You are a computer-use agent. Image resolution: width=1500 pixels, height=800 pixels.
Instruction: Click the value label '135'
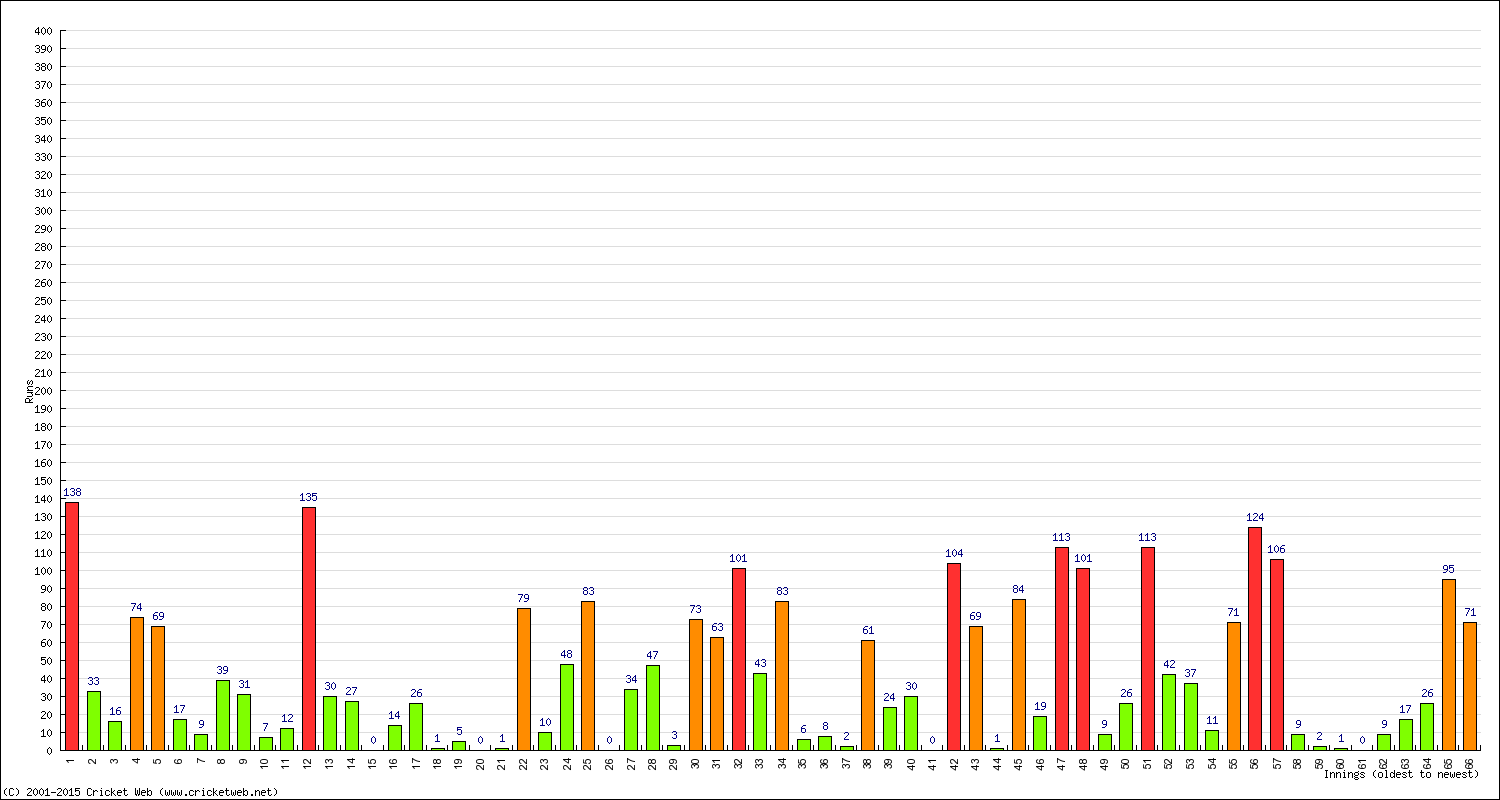[309, 498]
